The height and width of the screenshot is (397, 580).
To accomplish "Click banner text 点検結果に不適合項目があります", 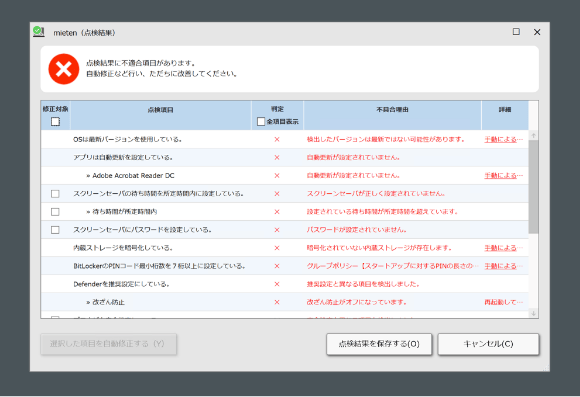I will pos(141,63).
